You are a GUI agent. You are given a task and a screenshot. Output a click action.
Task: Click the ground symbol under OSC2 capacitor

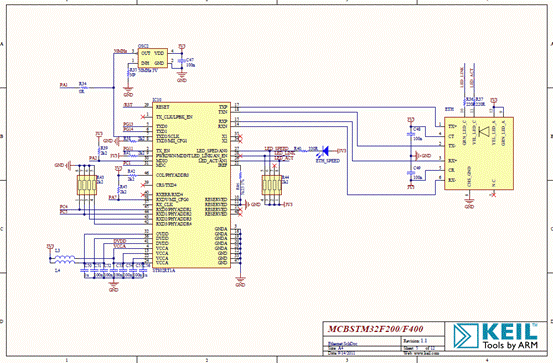coord(182,75)
